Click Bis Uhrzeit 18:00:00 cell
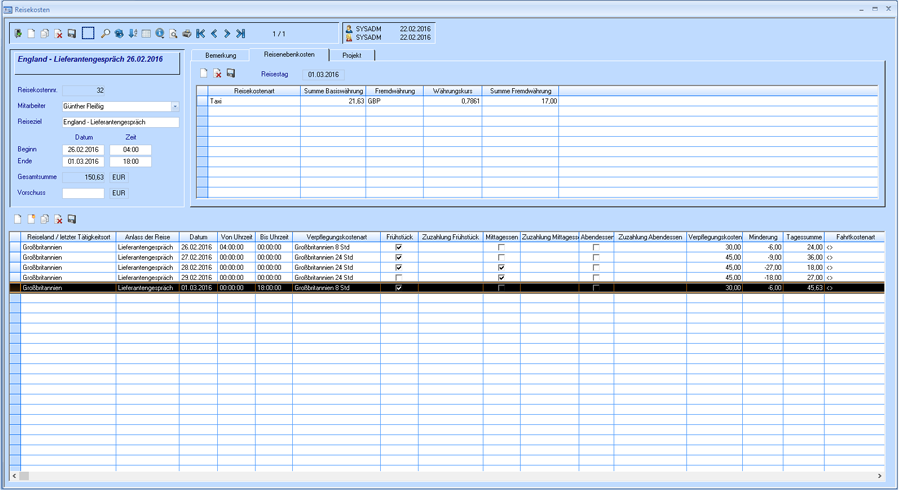900x490 pixels. click(x=274, y=288)
